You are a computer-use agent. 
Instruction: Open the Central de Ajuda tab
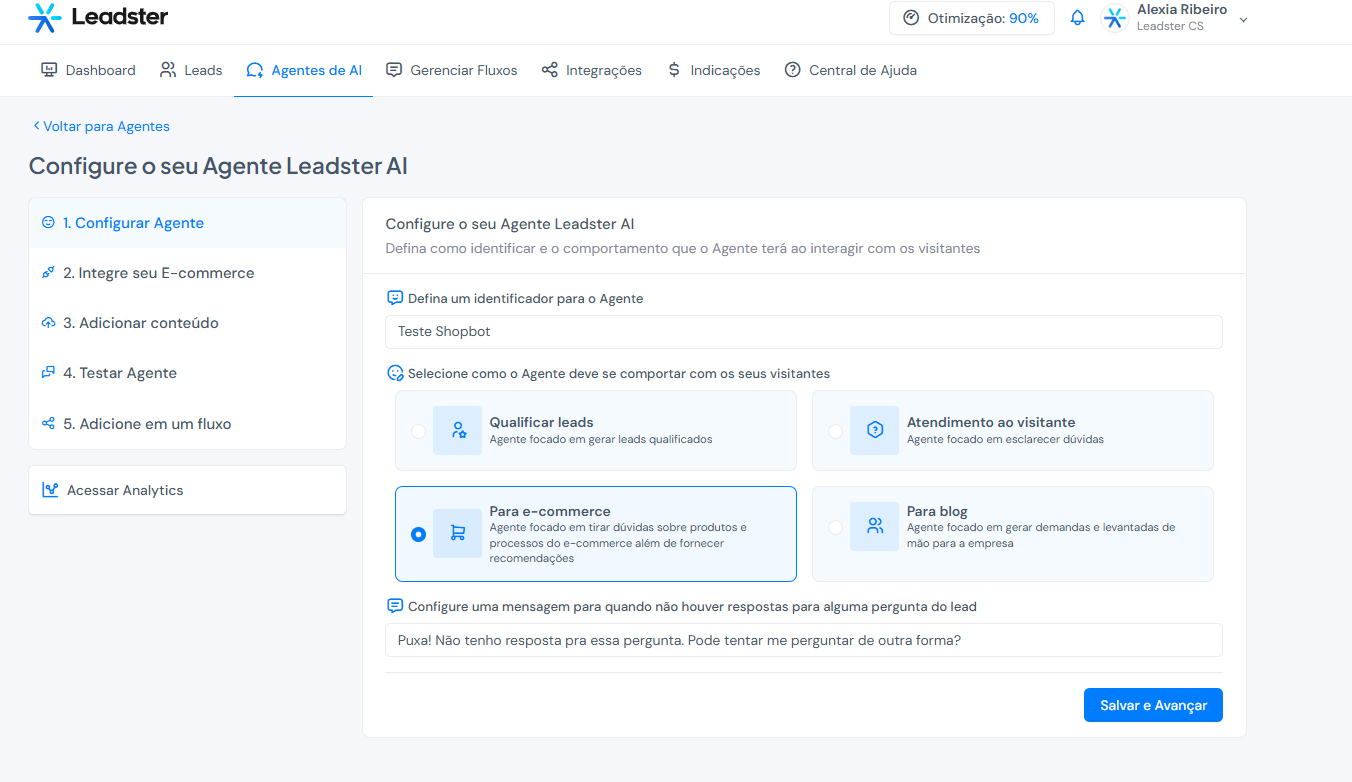[851, 70]
